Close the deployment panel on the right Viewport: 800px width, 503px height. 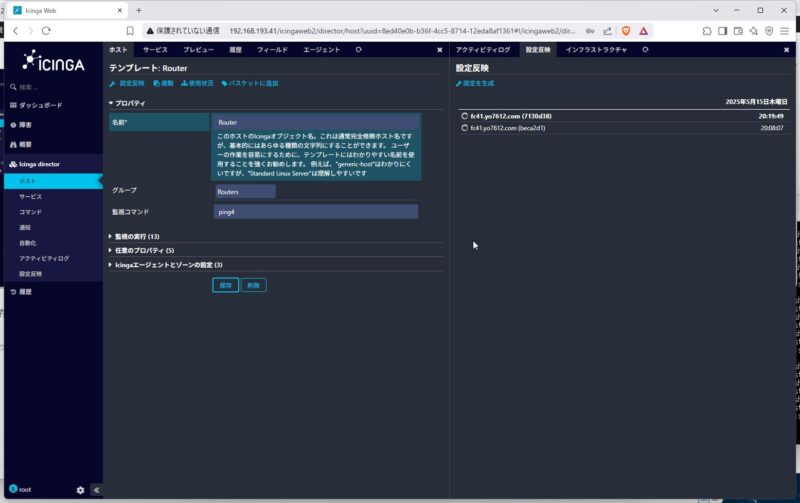pos(786,50)
